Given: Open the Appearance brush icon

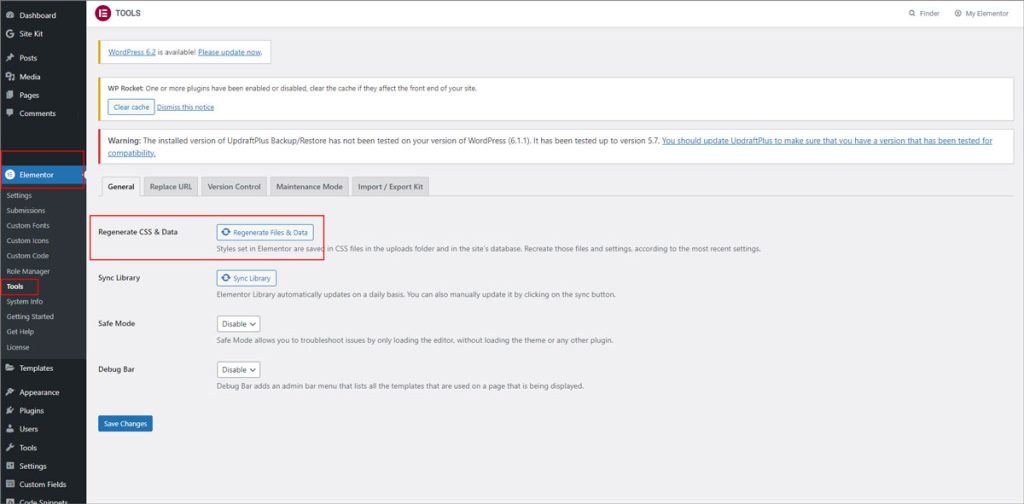Looking at the screenshot, I should [9, 392].
